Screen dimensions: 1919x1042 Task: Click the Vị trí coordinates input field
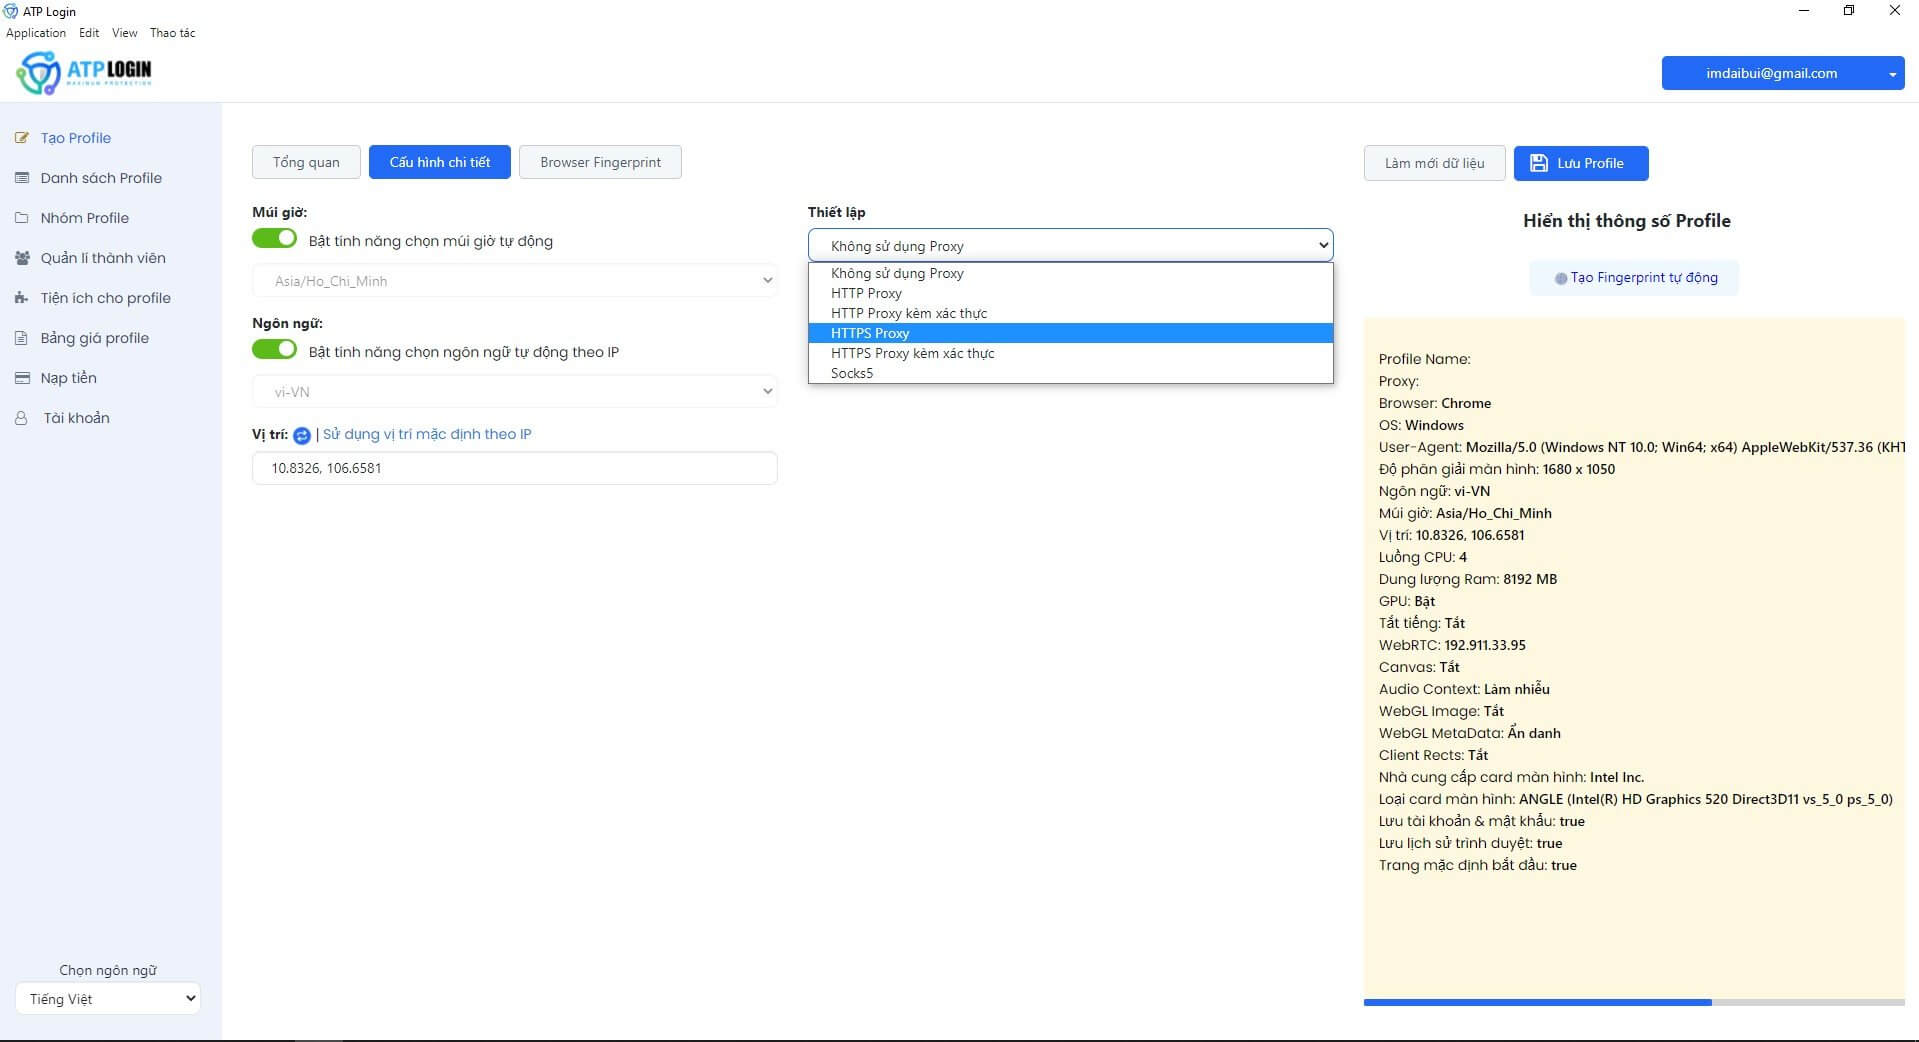515,468
